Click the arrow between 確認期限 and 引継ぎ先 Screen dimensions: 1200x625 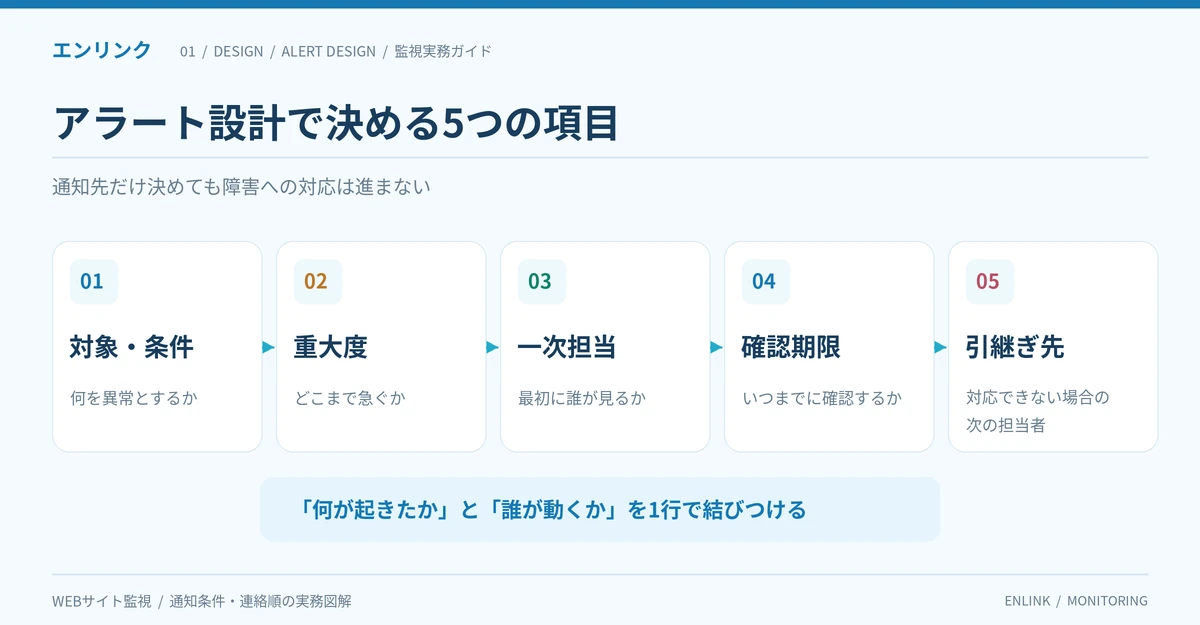pyautogui.click(x=941, y=347)
